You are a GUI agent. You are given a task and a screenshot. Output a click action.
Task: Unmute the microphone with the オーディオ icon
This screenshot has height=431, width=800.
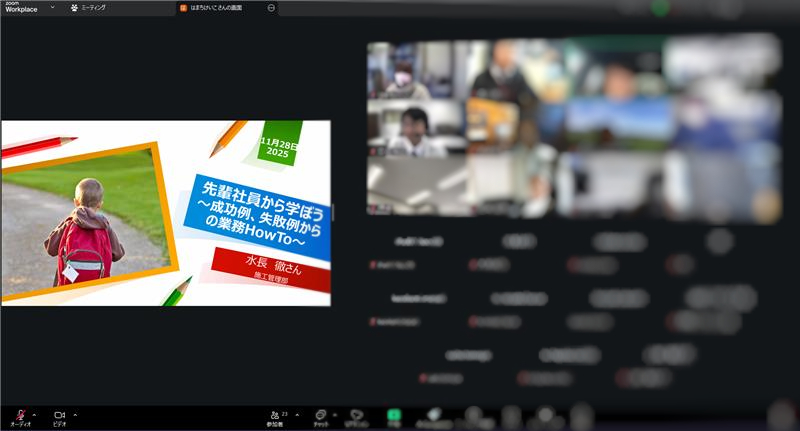(19, 414)
